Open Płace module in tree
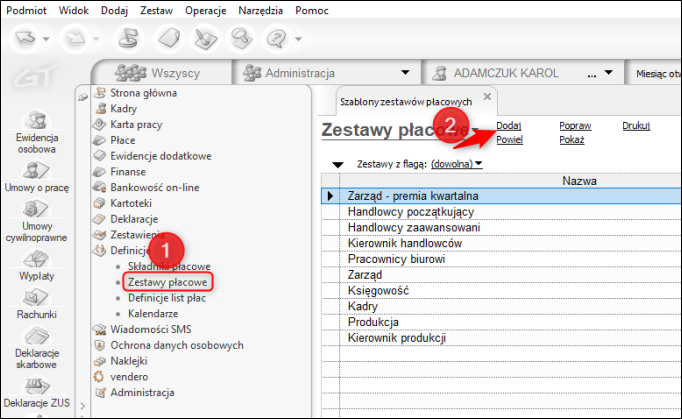 [x=123, y=140]
